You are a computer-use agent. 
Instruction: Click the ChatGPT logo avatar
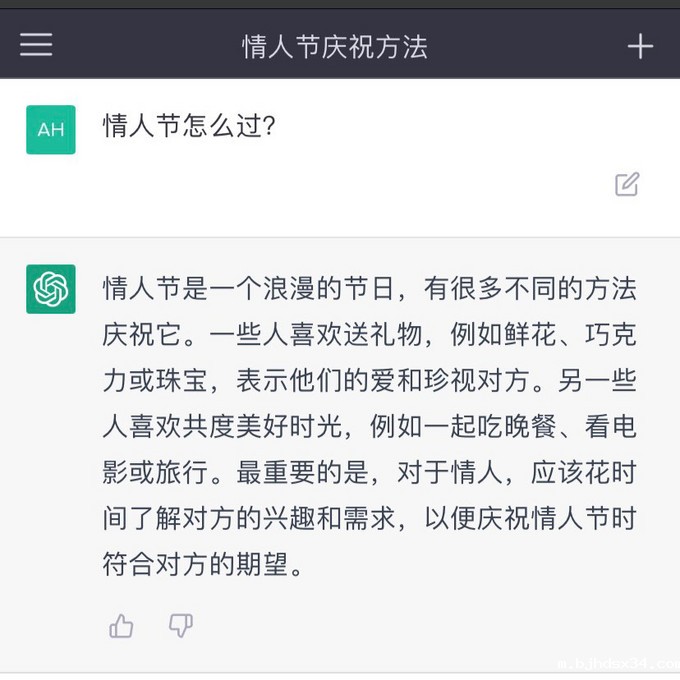point(51,289)
